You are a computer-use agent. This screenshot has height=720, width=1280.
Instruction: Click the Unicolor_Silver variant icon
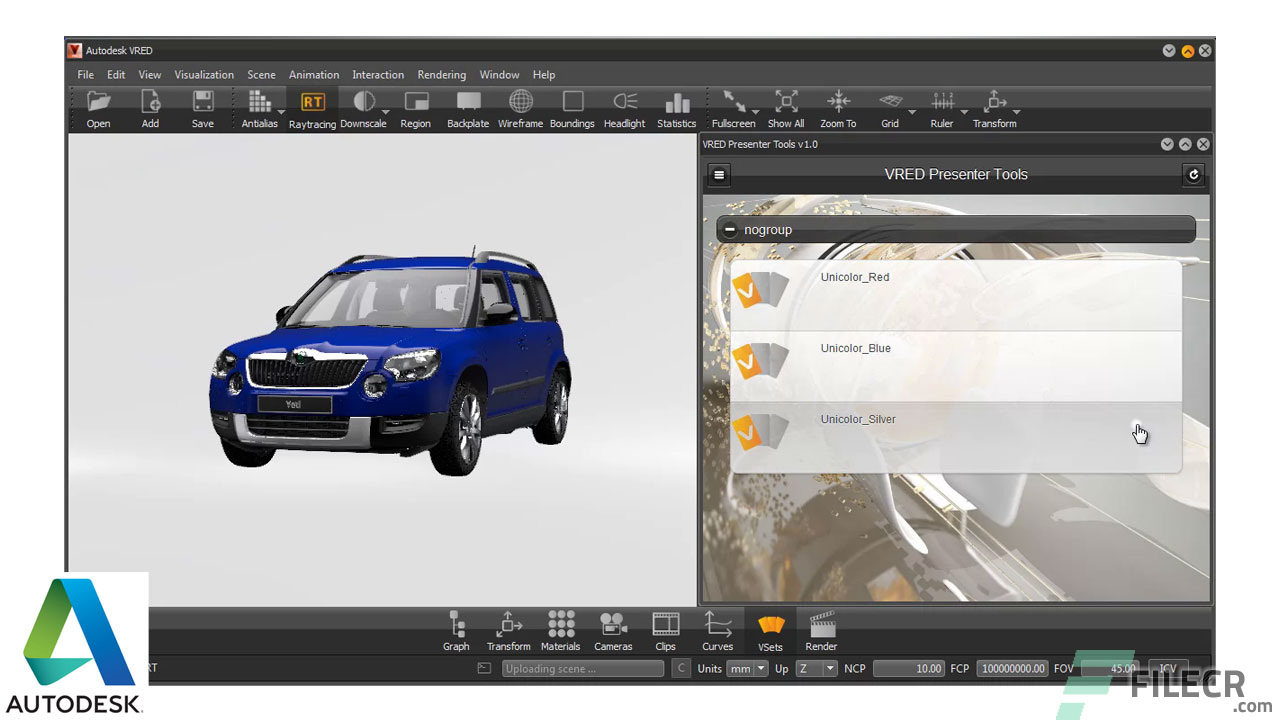point(761,432)
